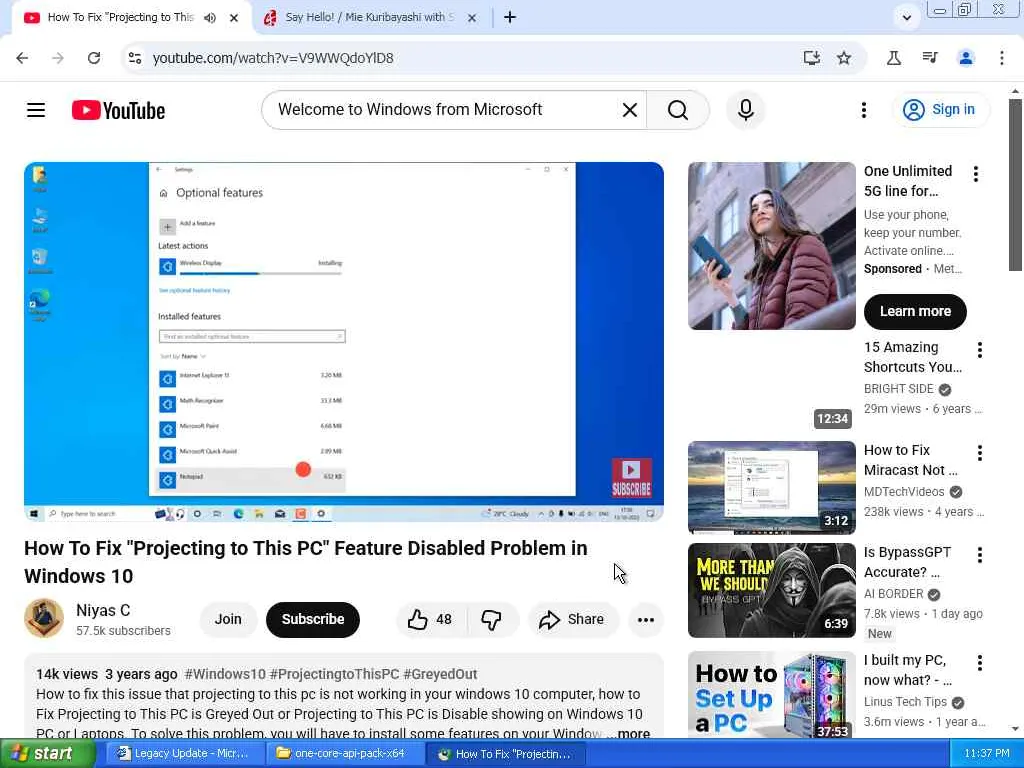Open How to Set Up a PC thumbnail

point(771,695)
